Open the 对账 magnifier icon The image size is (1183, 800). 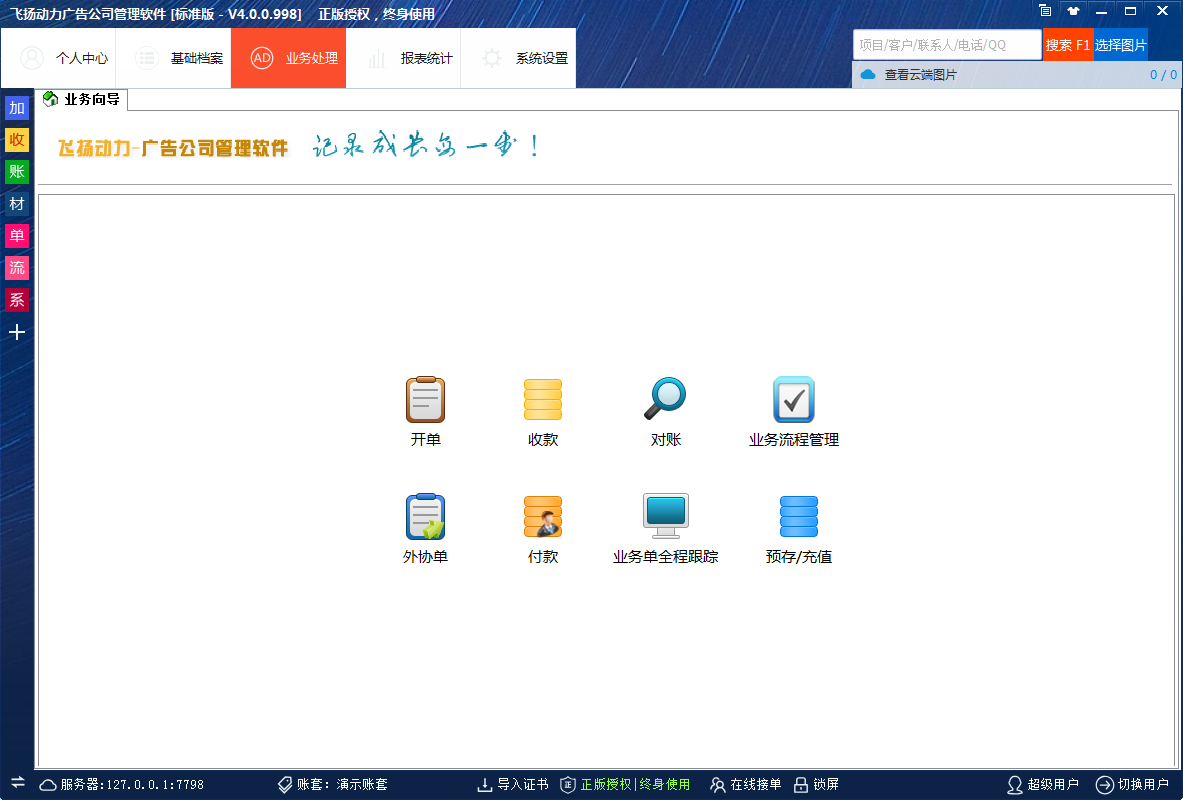(x=665, y=400)
